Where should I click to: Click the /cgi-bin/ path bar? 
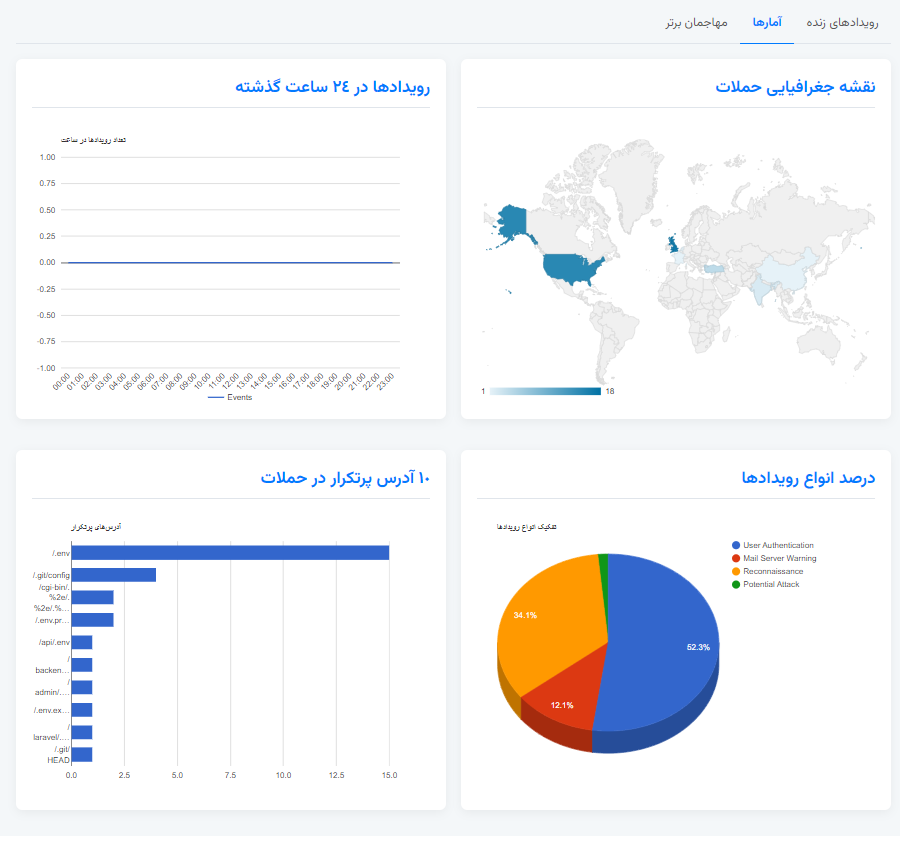pyautogui.click(x=92, y=598)
